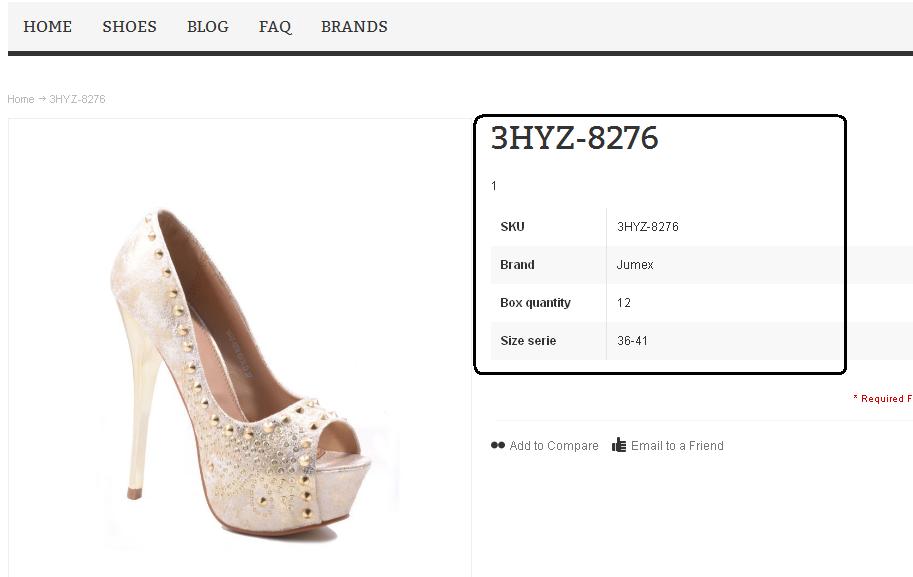Image resolution: width=913 pixels, height=577 pixels.
Task: Click the 36-41 size serie value
Action: pyautogui.click(x=632, y=341)
